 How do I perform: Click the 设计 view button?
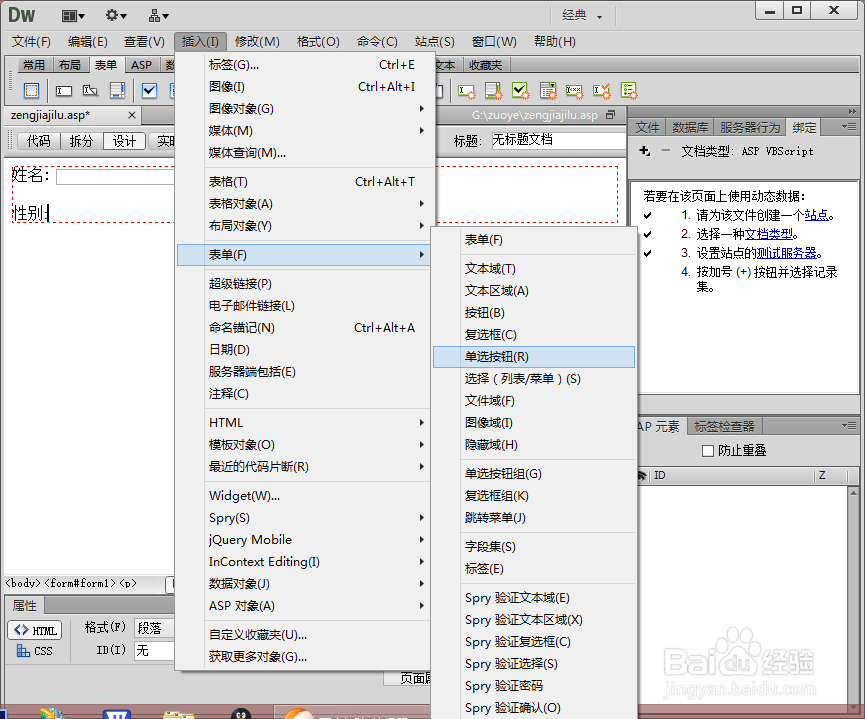point(124,141)
